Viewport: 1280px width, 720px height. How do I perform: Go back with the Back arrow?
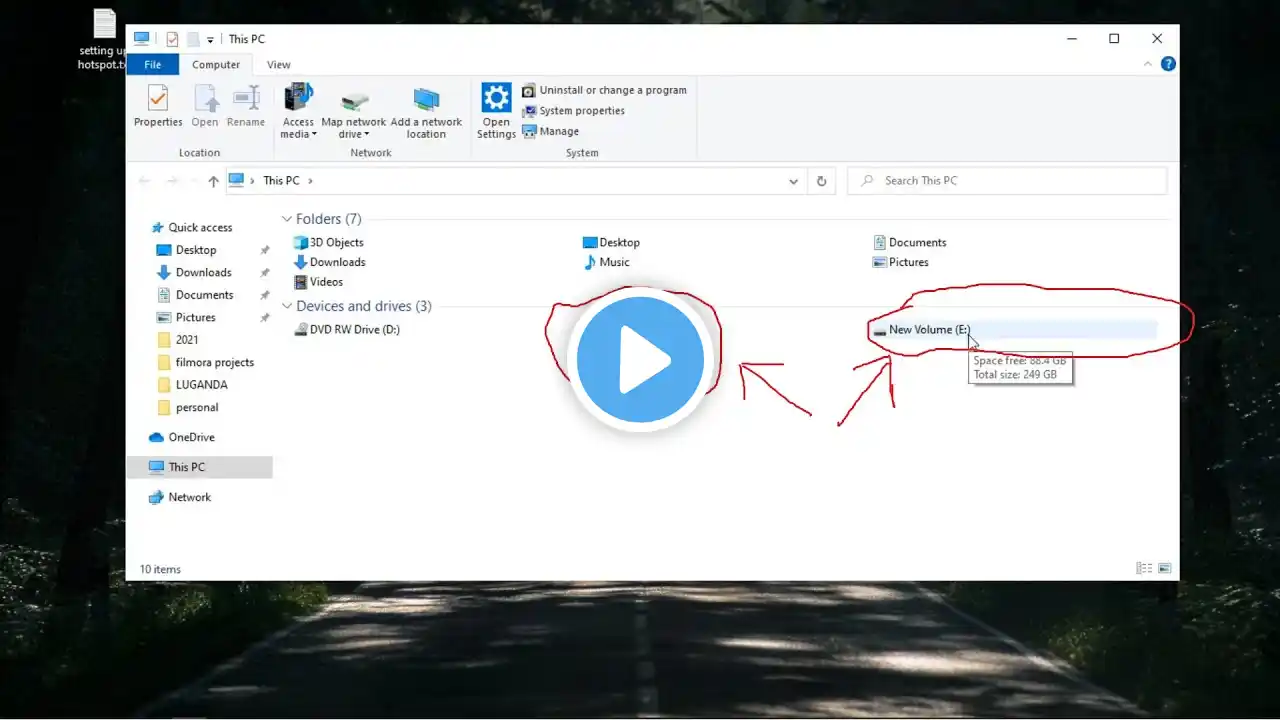tap(144, 181)
